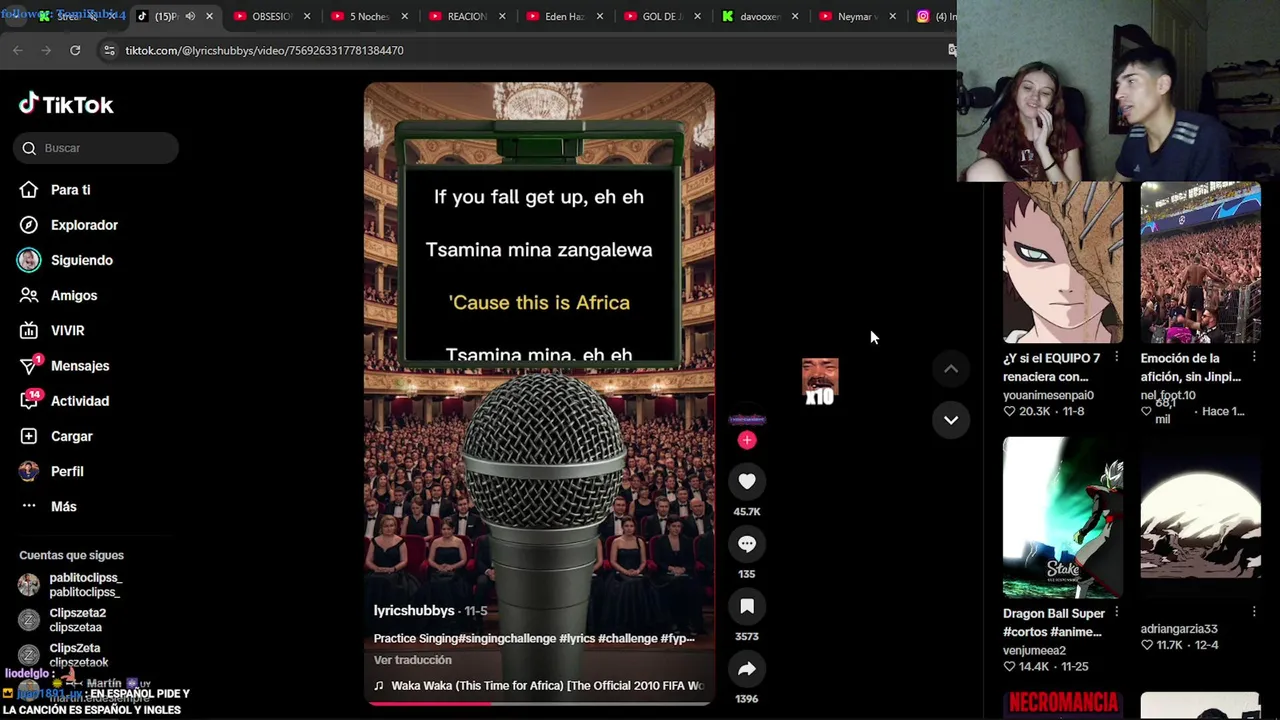Open the NECROMANCIA video thumbnail

(x=1063, y=705)
